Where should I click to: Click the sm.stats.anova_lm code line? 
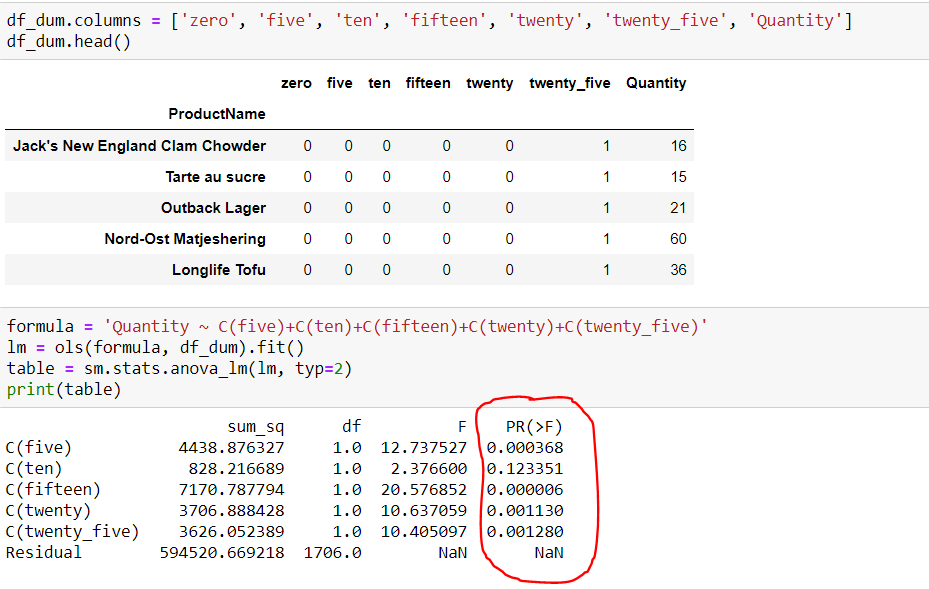(179, 369)
